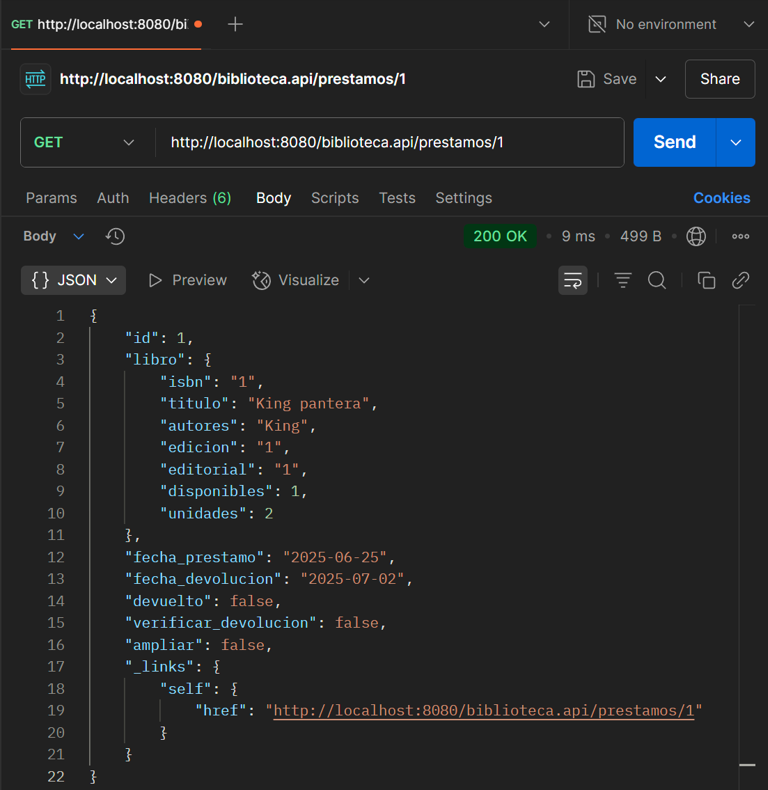Click the "fecha_prestamo" value 2025-06-25
This screenshot has width=768, height=790.
[x=334, y=557]
